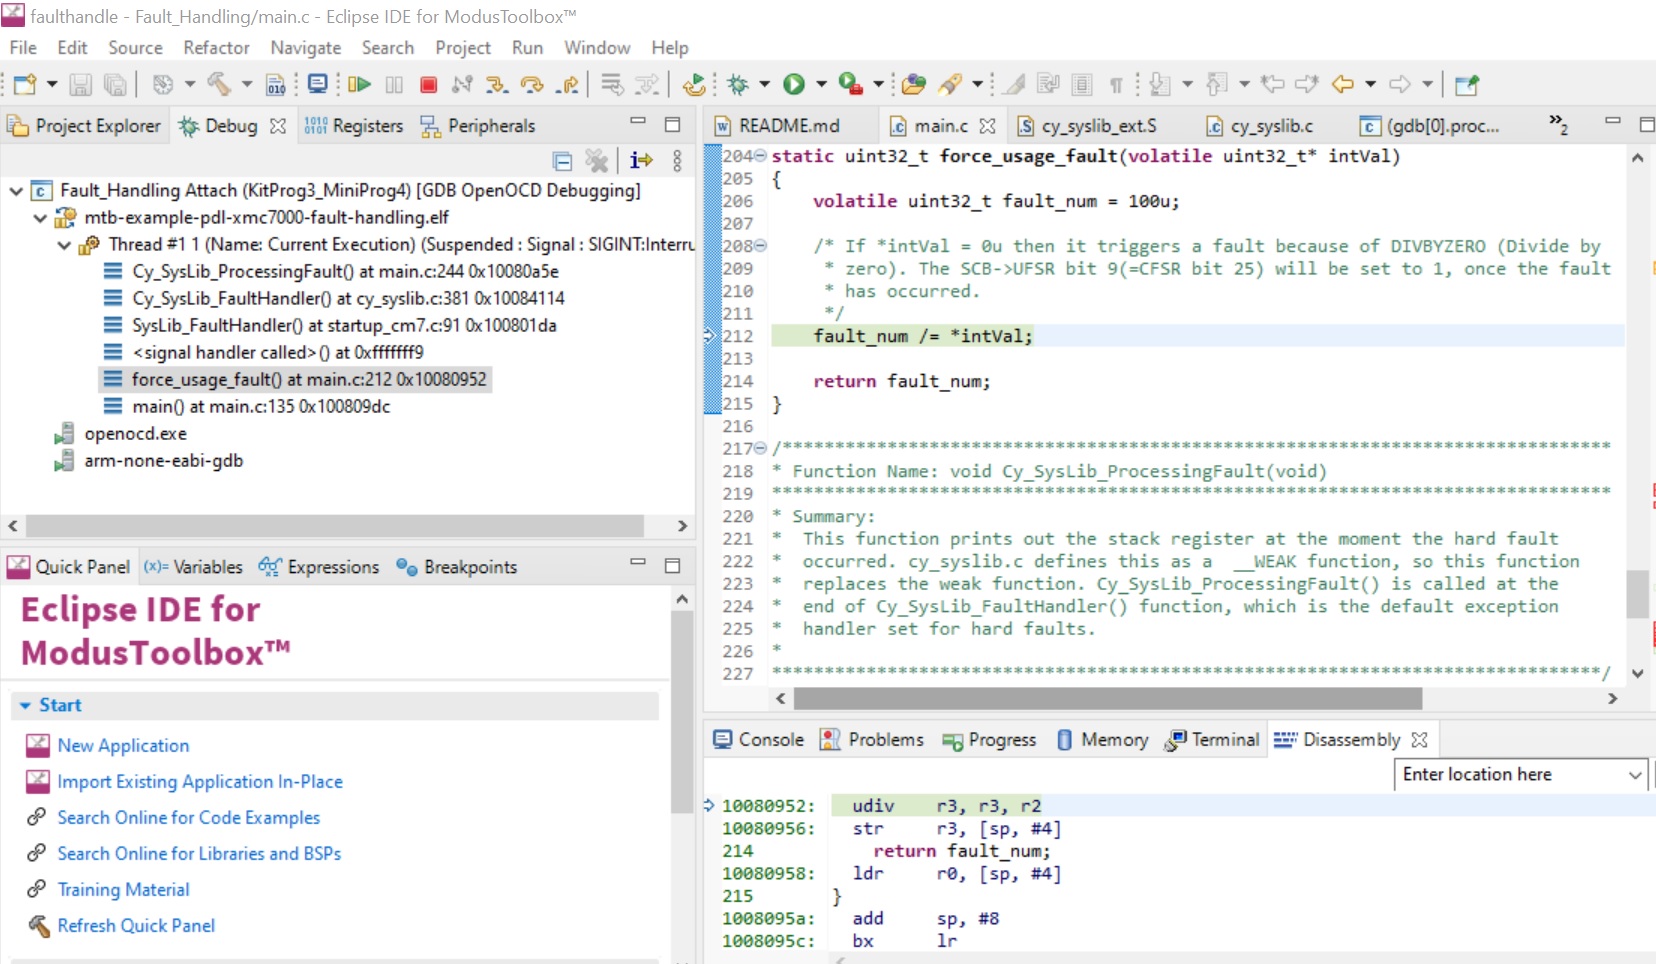The width and height of the screenshot is (1656, 964).
Task: Open the Run button dropdown arrow
Action: (821, 85)
